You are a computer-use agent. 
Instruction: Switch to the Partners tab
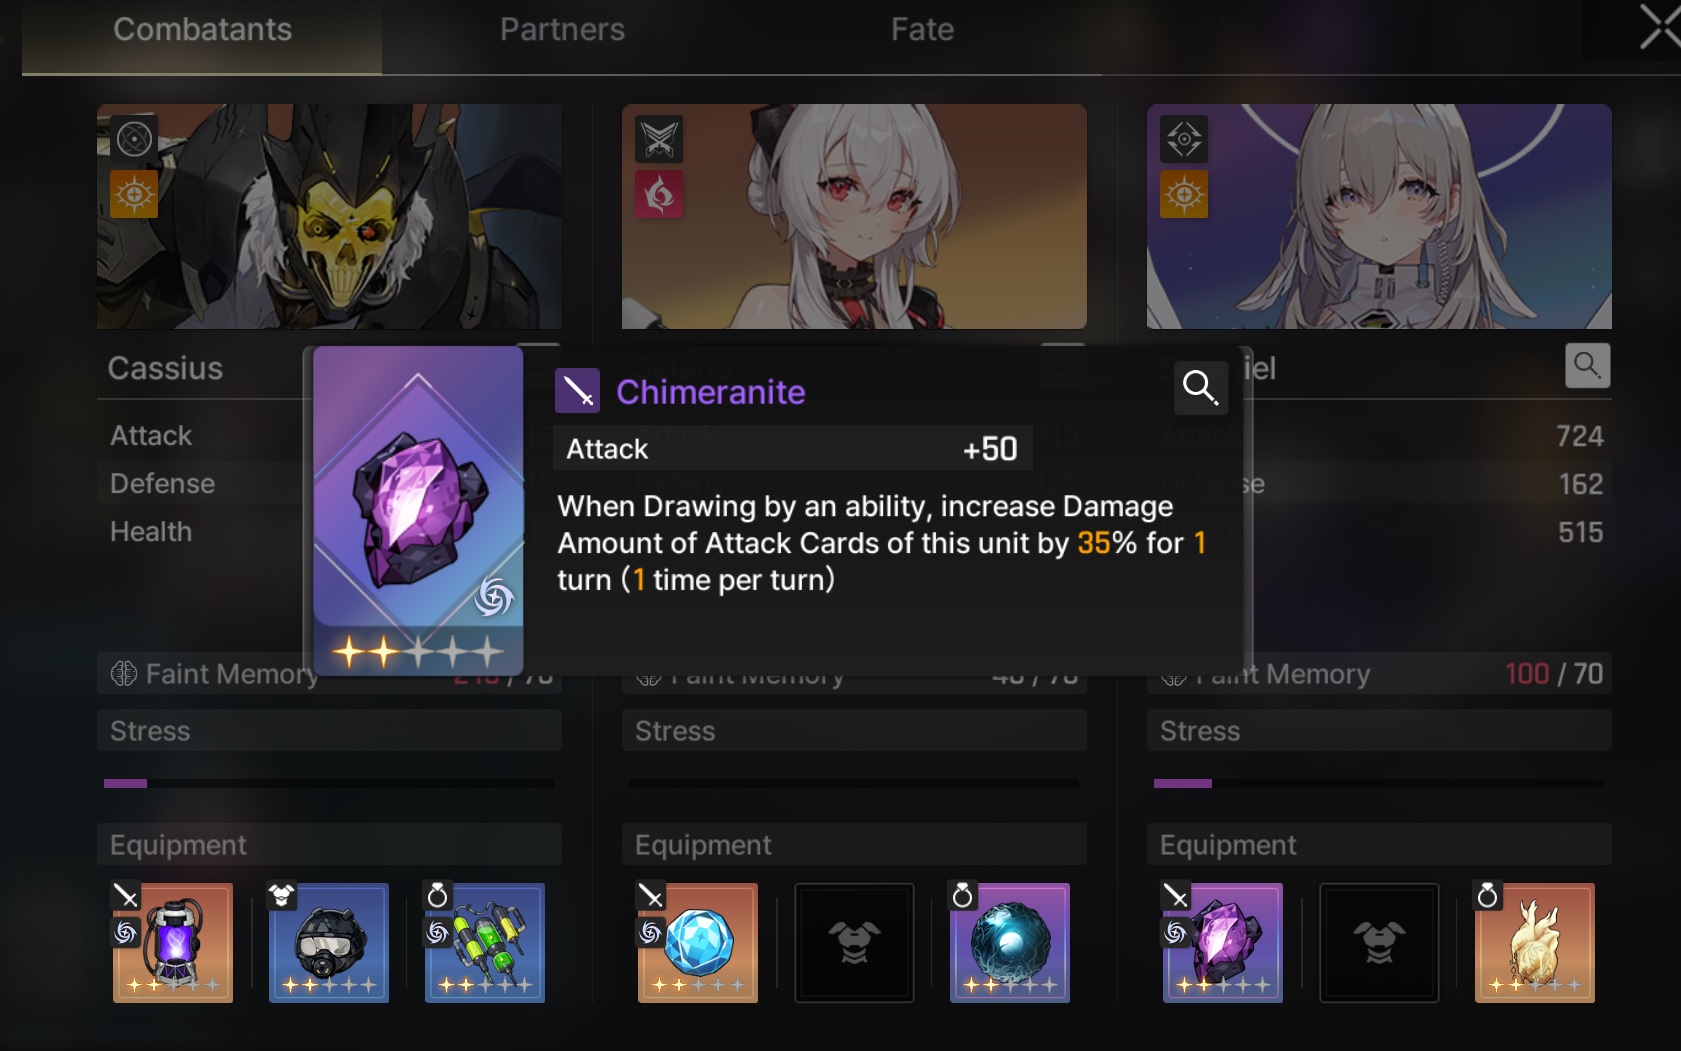tap(562, 30)
